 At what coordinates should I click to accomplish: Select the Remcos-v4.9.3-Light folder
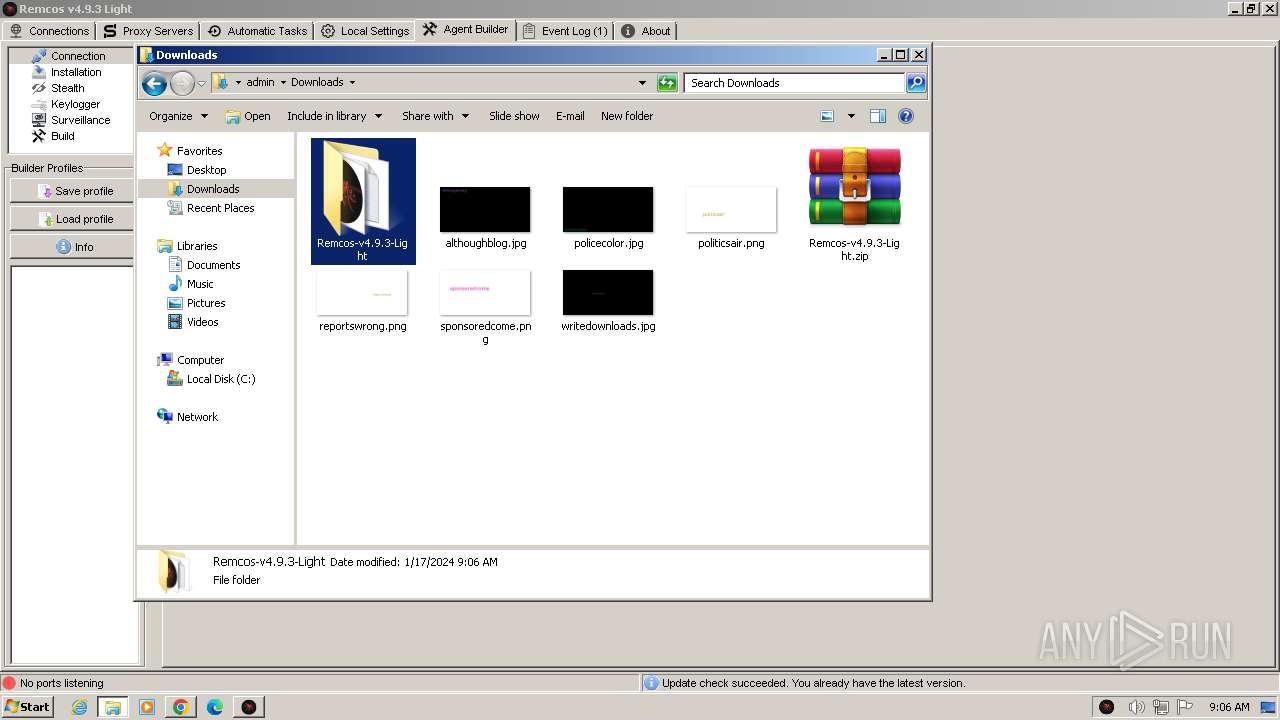[362, 201]
